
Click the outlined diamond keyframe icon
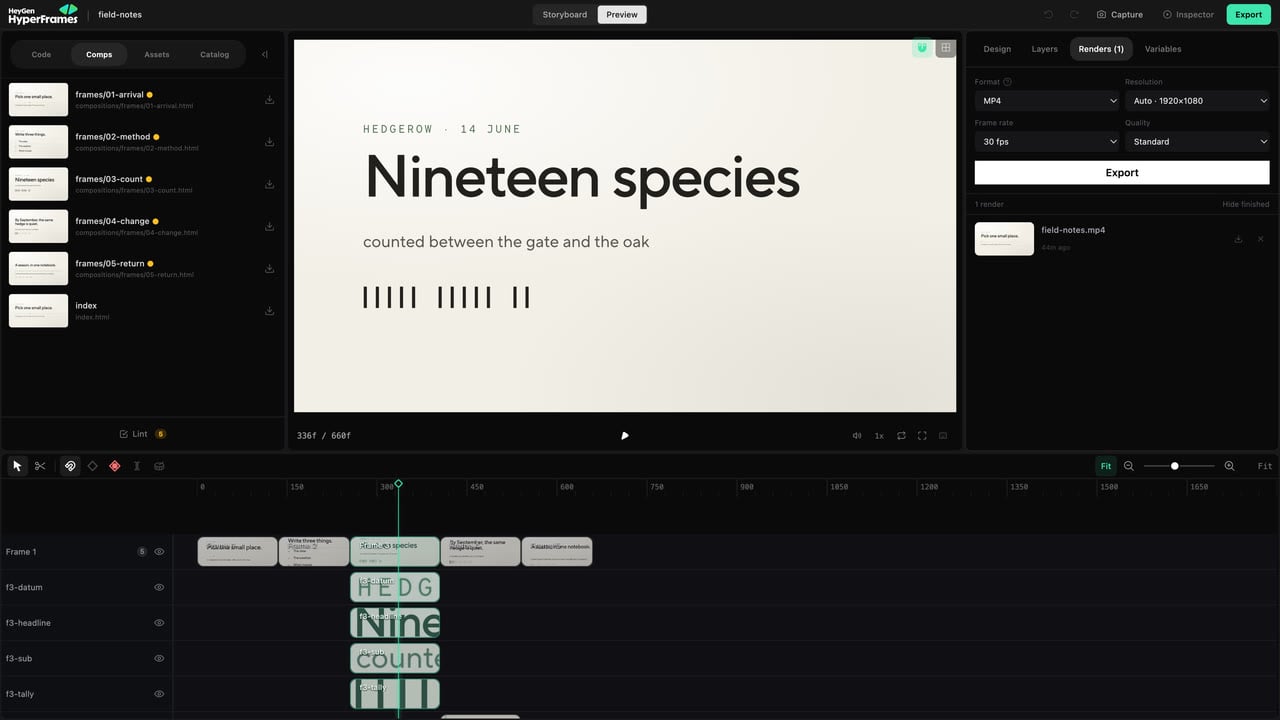[x=92, y=466]
